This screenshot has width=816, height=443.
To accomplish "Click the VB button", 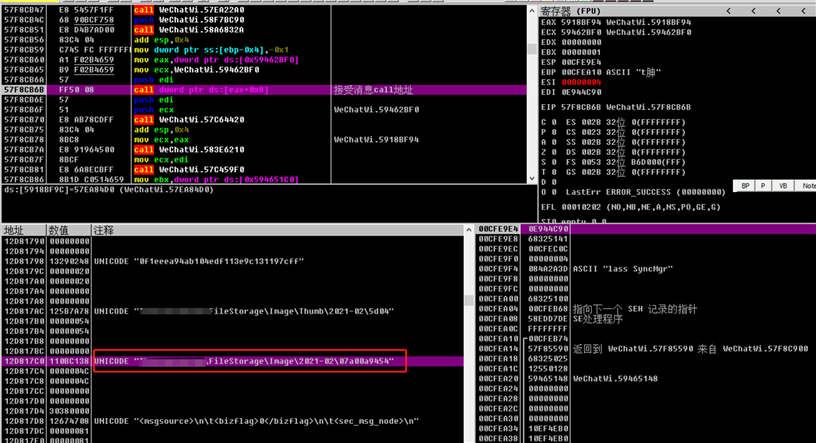I will [783, 186].
